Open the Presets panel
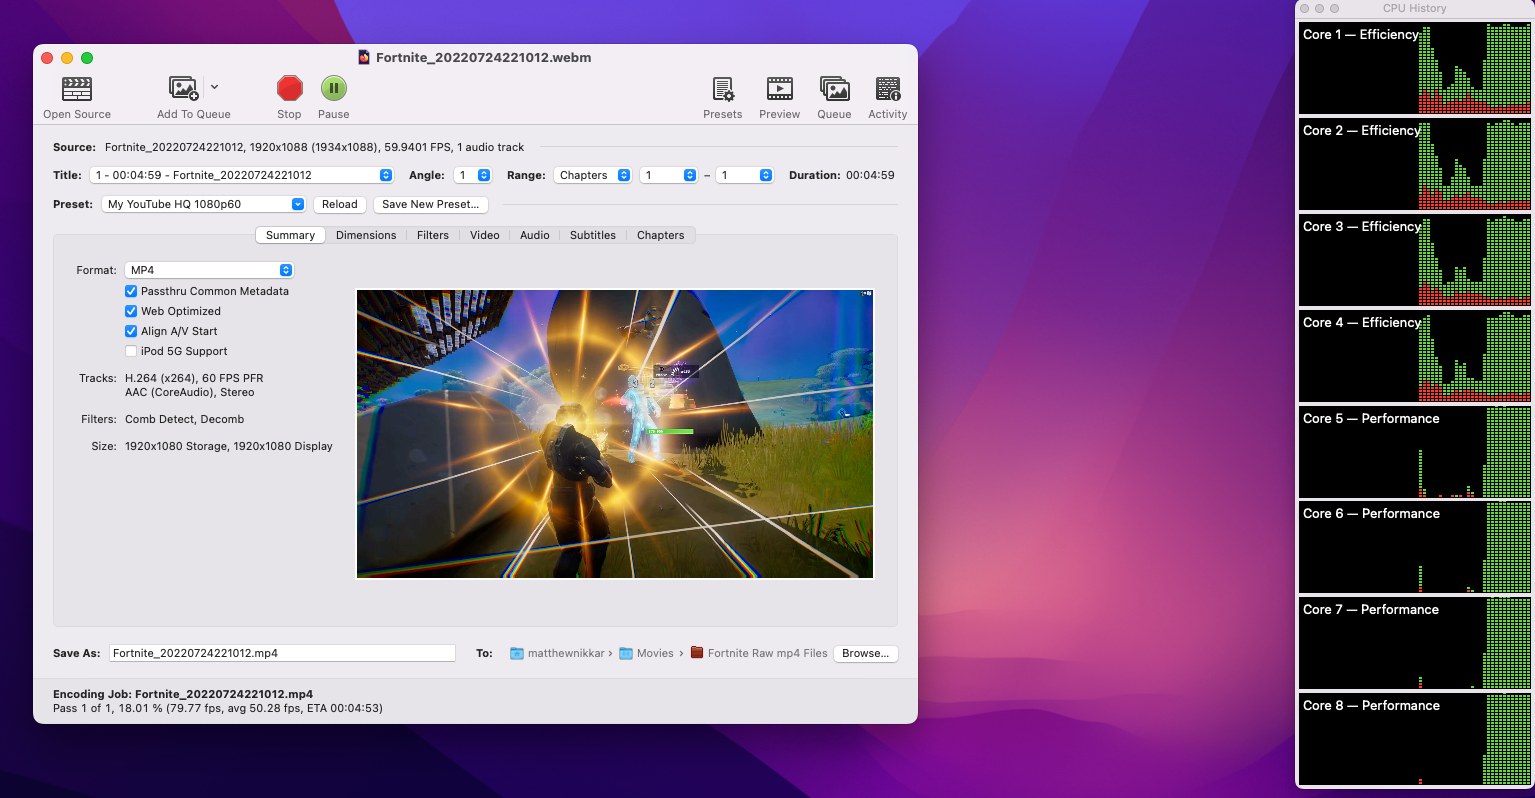Image resolution: width=1535 pixels, height=798 pixels. pos(723,89)
